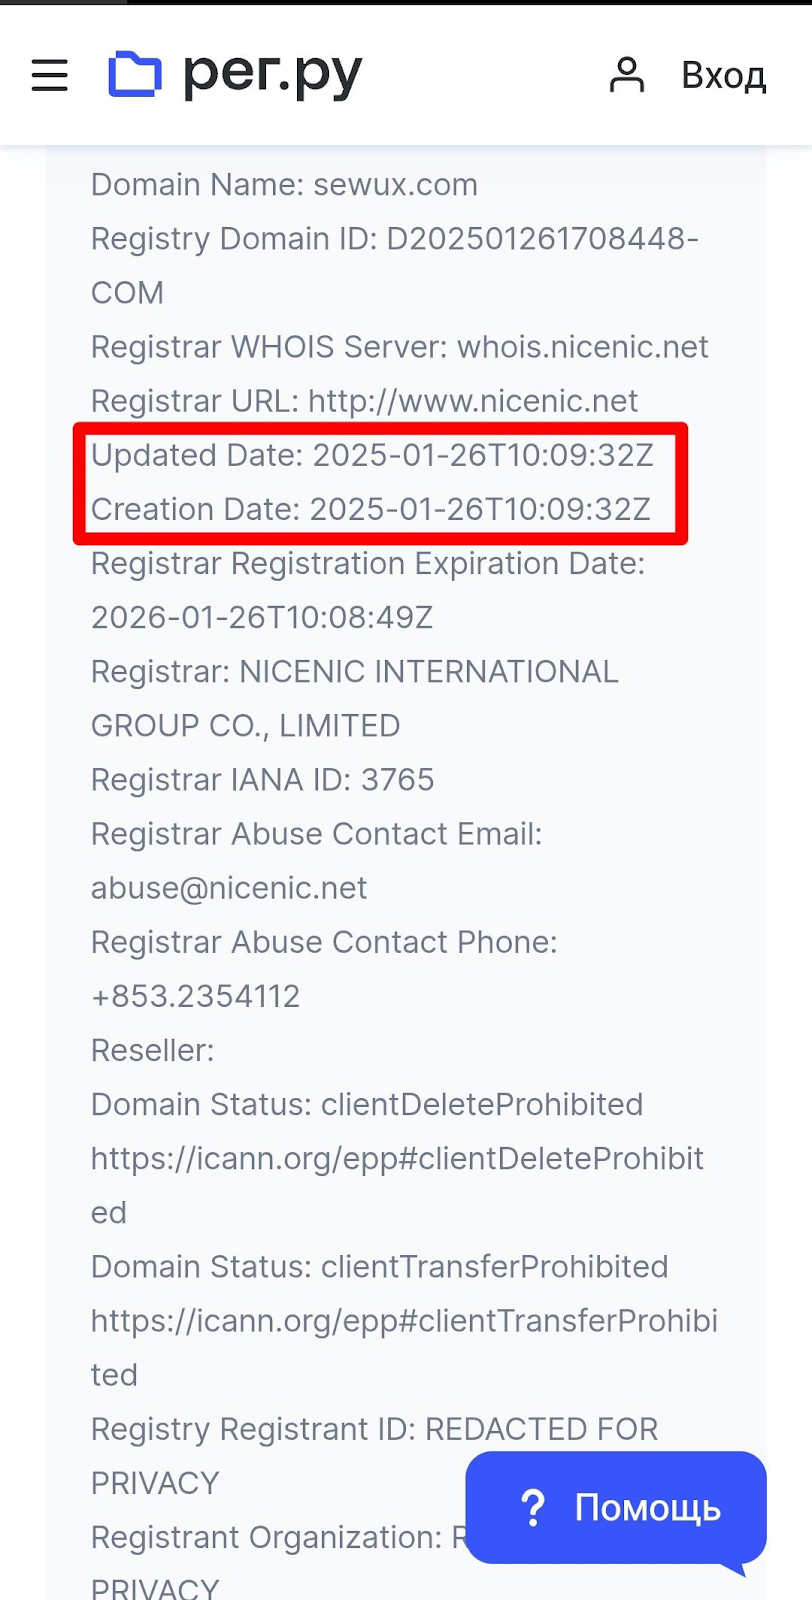Click the рег.ру logo text
Screen dimensions: 812x1600
272,75
